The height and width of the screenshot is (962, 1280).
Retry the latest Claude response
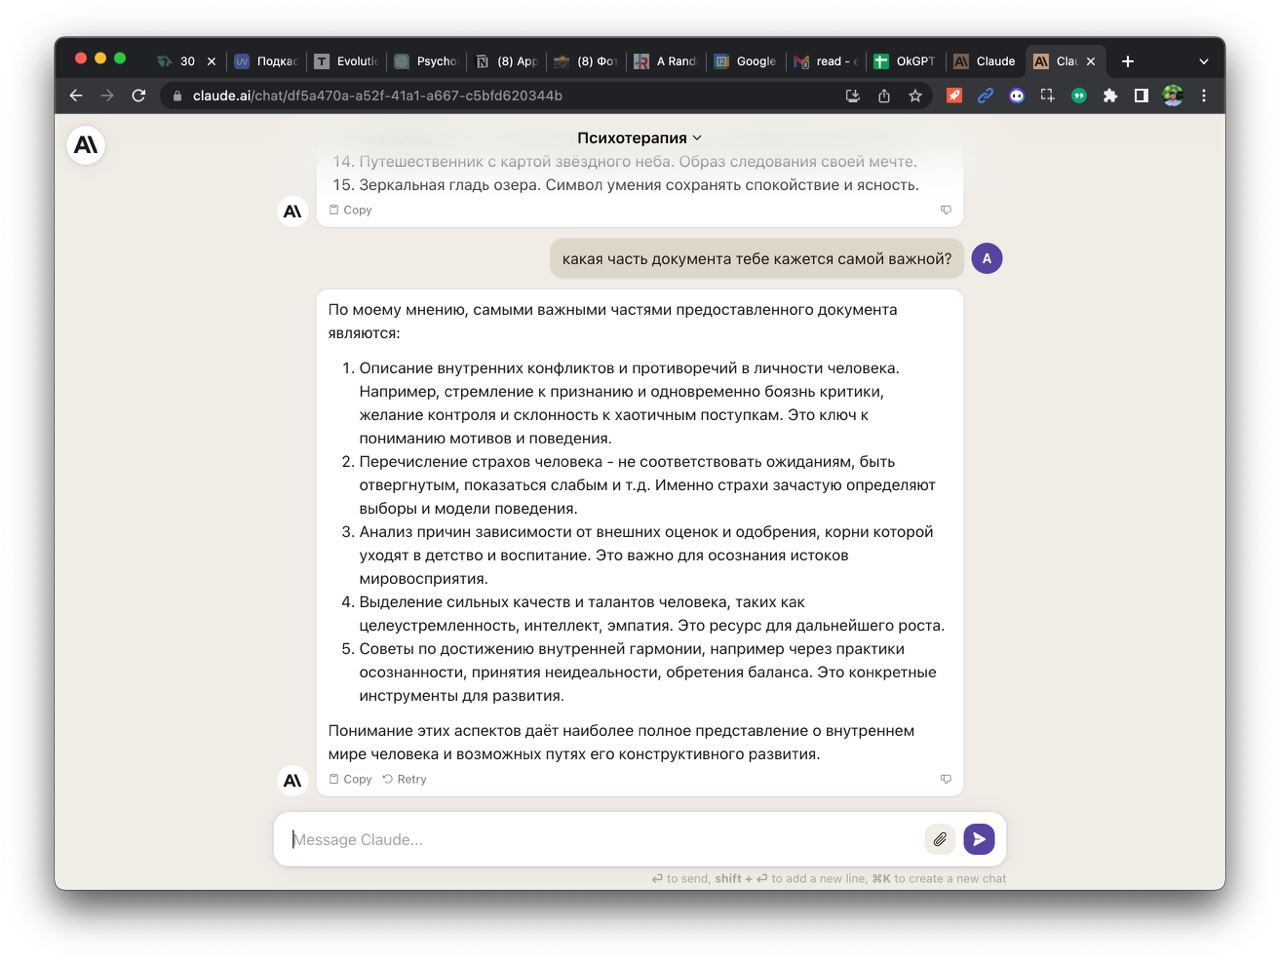[x=404, y=779]
